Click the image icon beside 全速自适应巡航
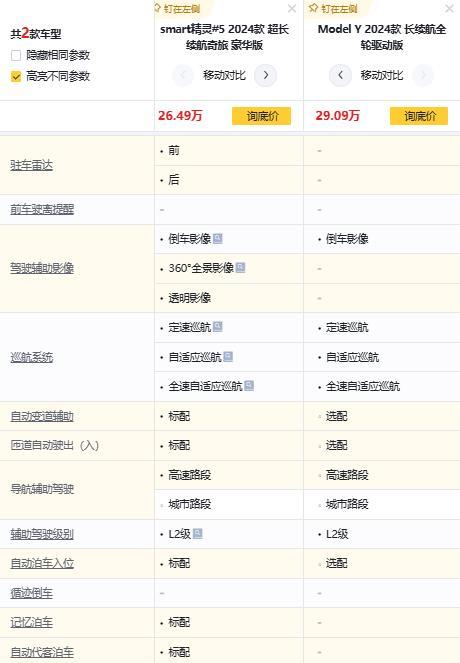Image resolution: width=460 pixels, height=663 pixels. click(249, 386)
